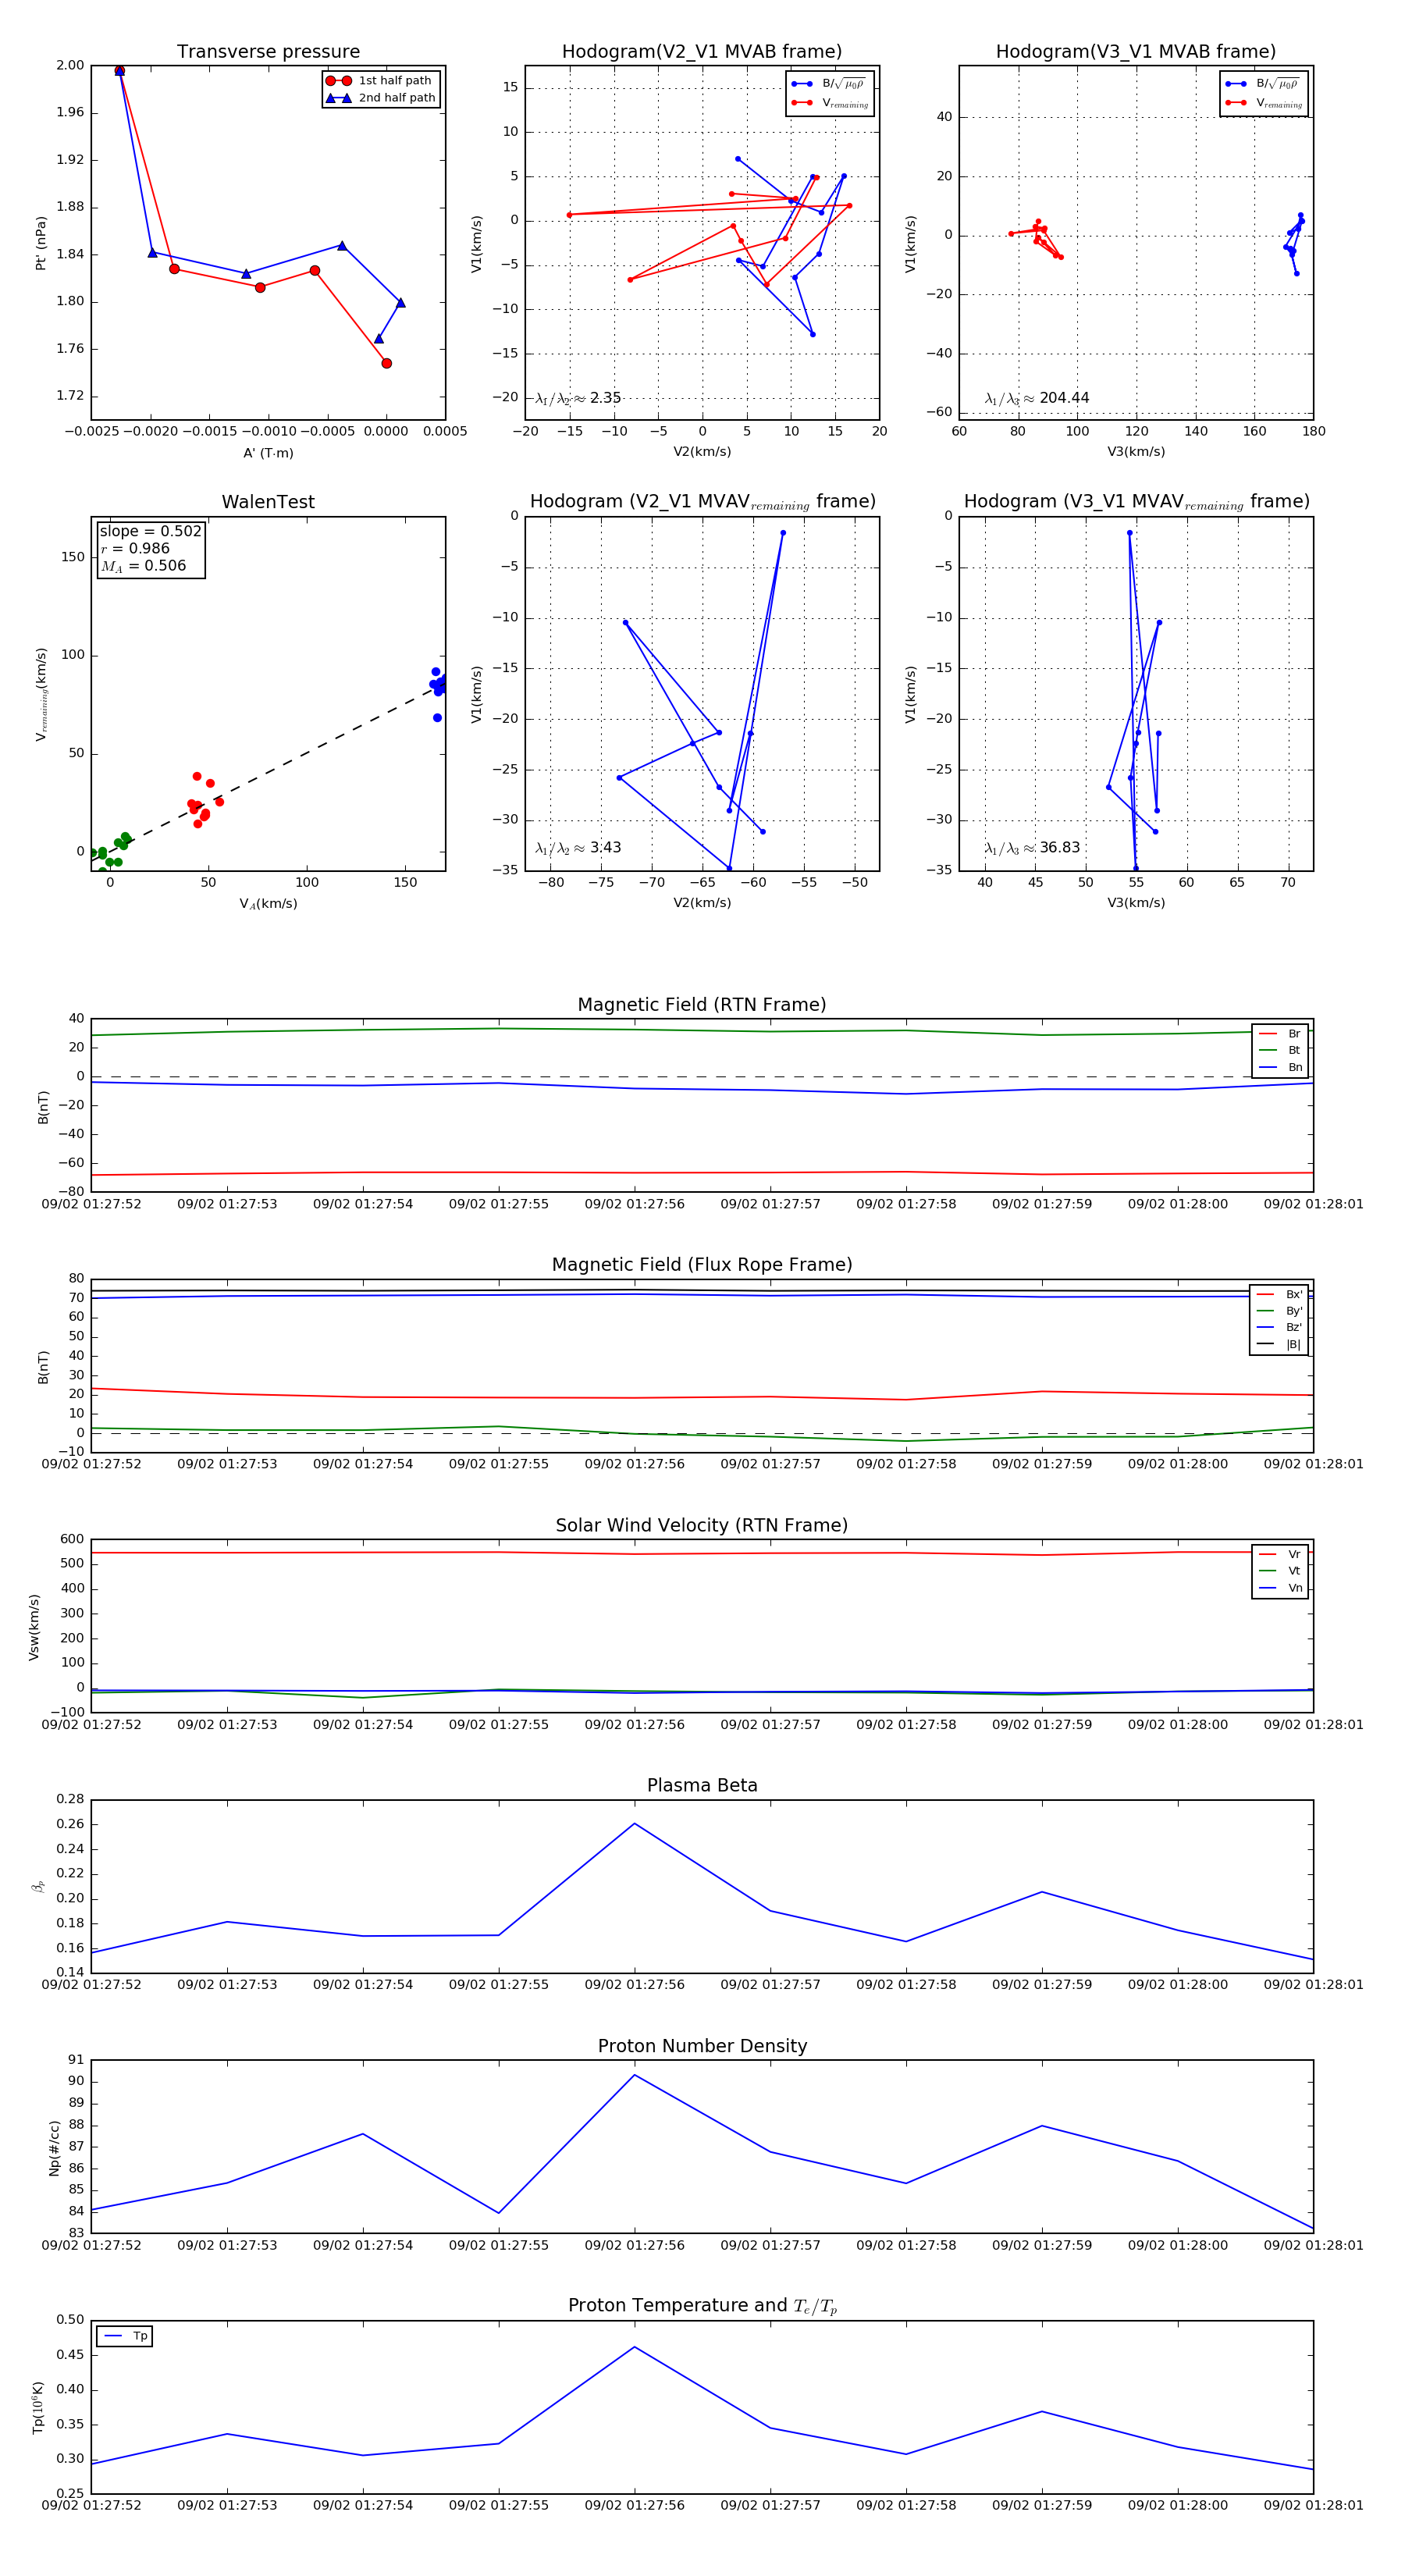Click the 'Proton Temperature and Te/Tp' title
1405x2576 pixels.
point(702,2306)
